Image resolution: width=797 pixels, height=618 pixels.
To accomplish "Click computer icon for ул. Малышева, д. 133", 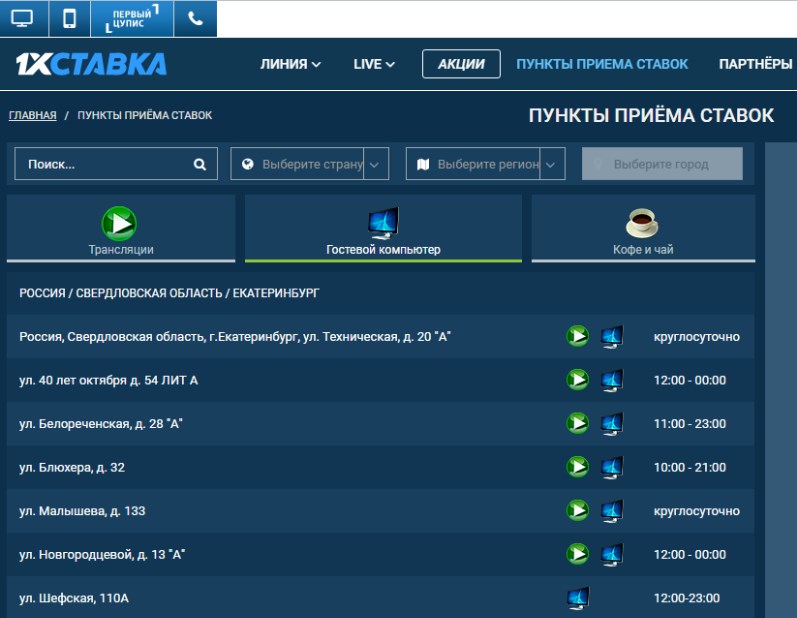I will pos(612,511).
